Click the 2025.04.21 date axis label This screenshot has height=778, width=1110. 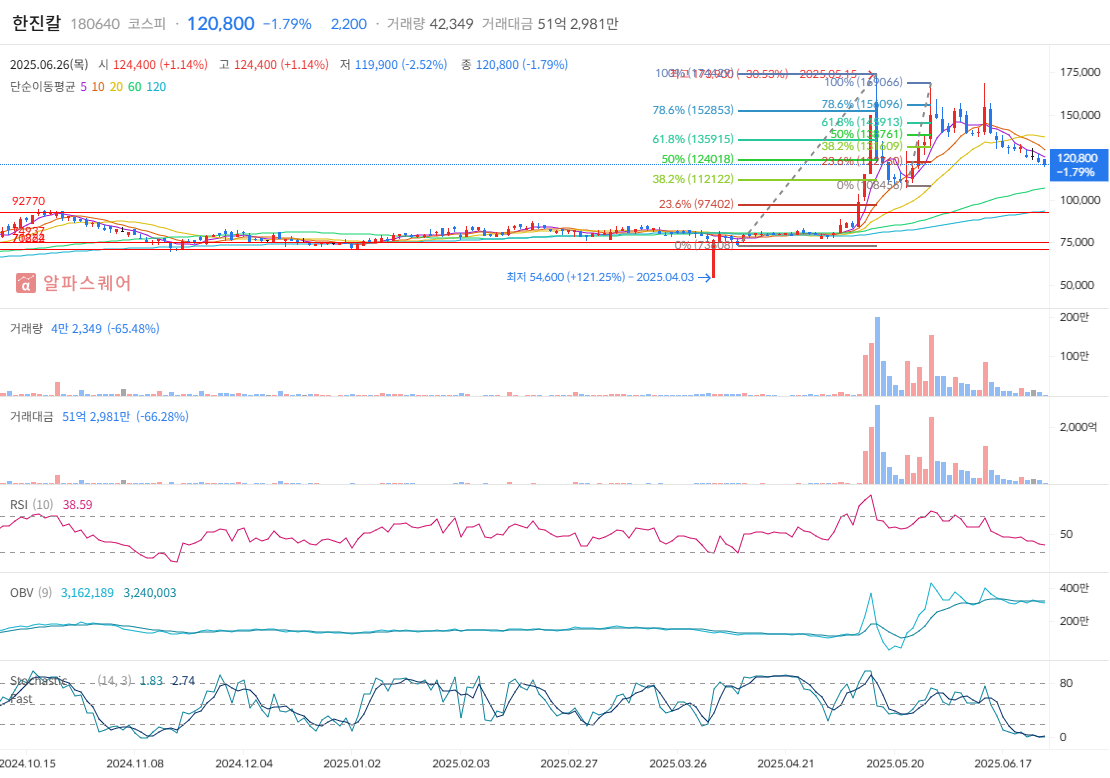coord(786,764)
